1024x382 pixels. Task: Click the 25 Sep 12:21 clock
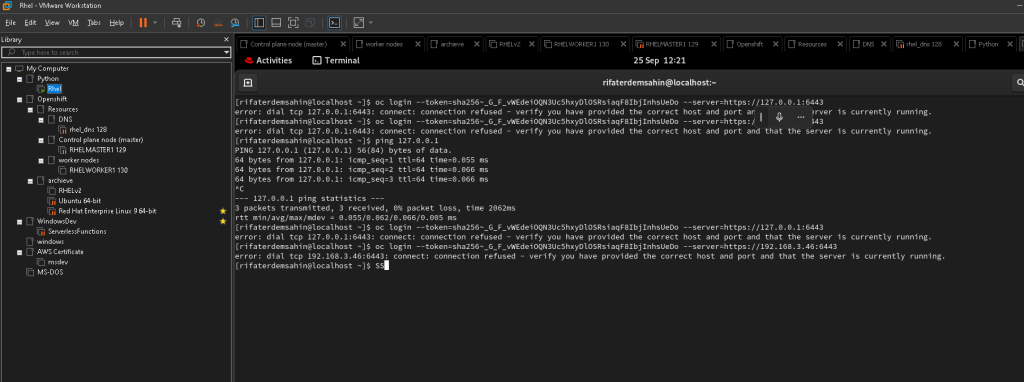660,61
